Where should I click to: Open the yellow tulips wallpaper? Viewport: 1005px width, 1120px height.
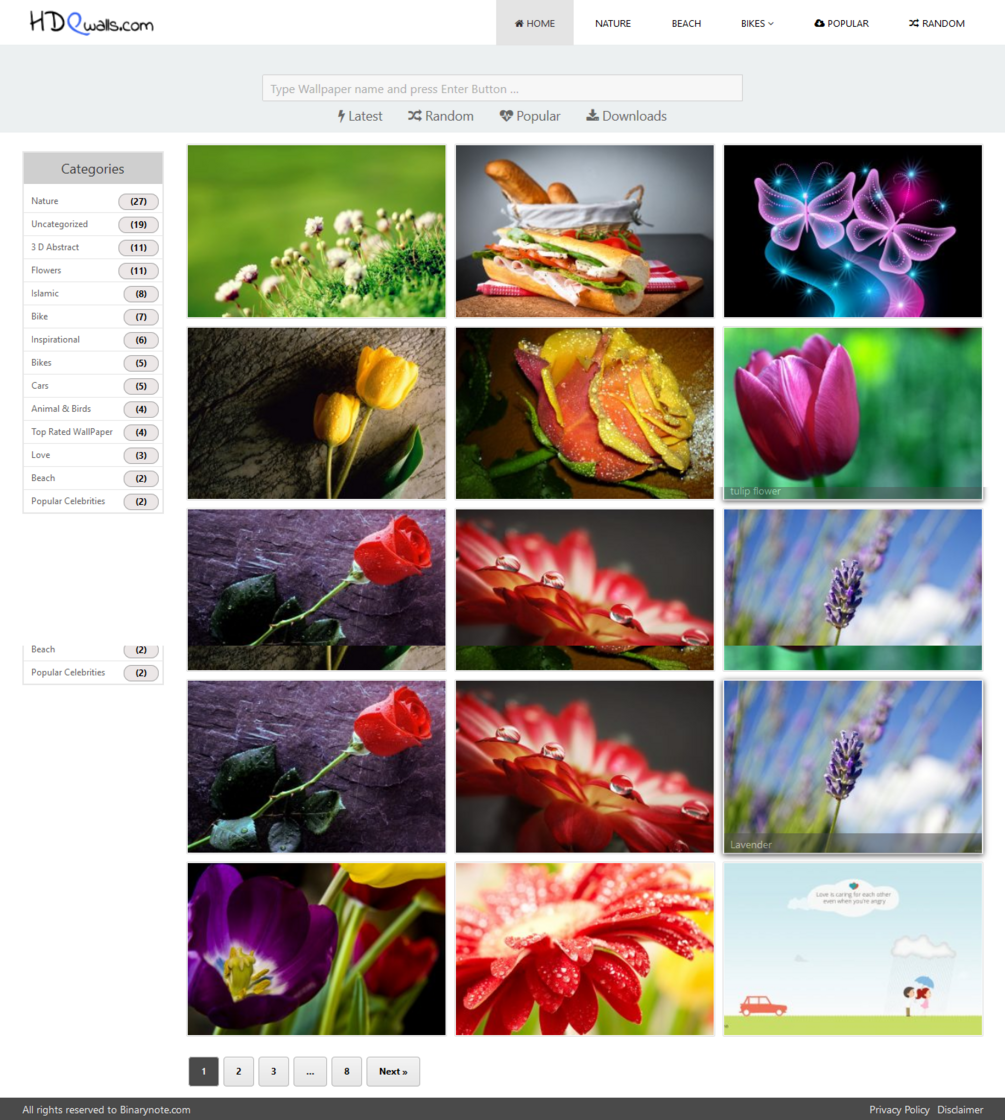pyautogui.click(x=316, y=413)
